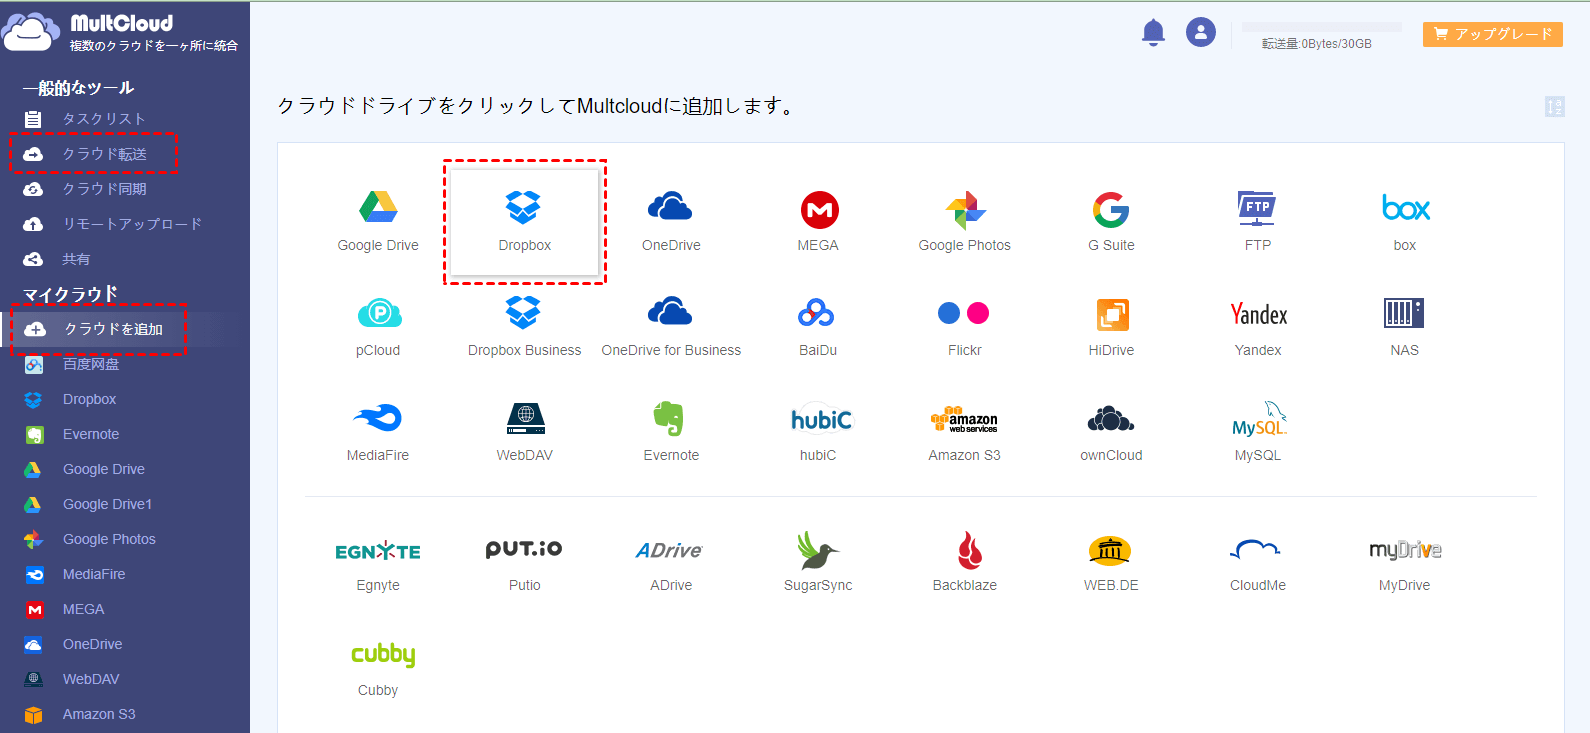Viewport: 1590px width, 733px height.
Task: Add an FTP connection
Action: tap(1258, 222)
